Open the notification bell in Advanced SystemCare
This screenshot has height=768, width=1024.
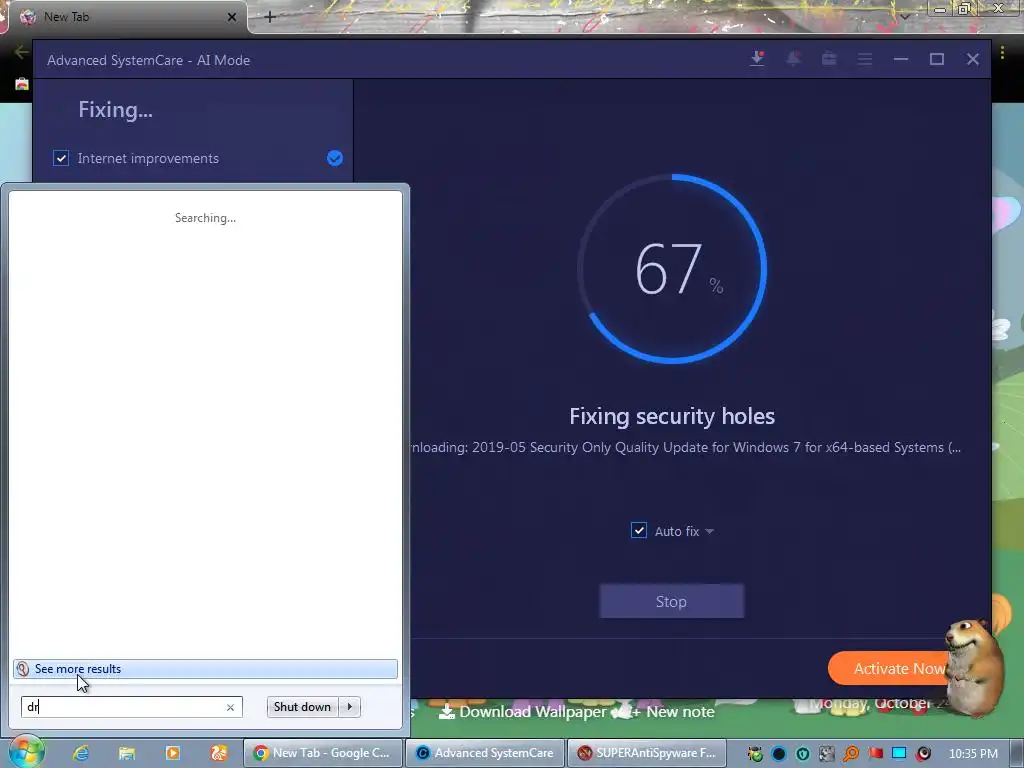coord(793,59)
